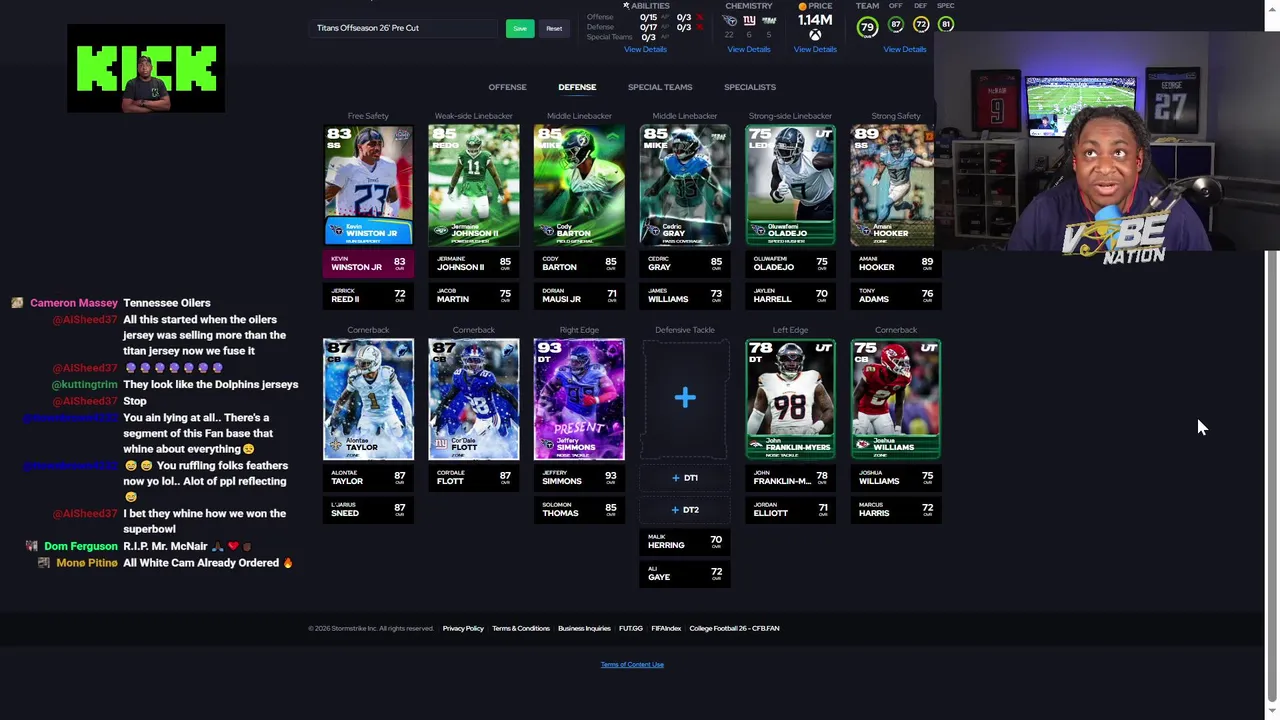The height and width of the screenshot is (720, 1280).
Task: Open Cor'Dale Flott cornerback card
Action: [x=473, y=400]
